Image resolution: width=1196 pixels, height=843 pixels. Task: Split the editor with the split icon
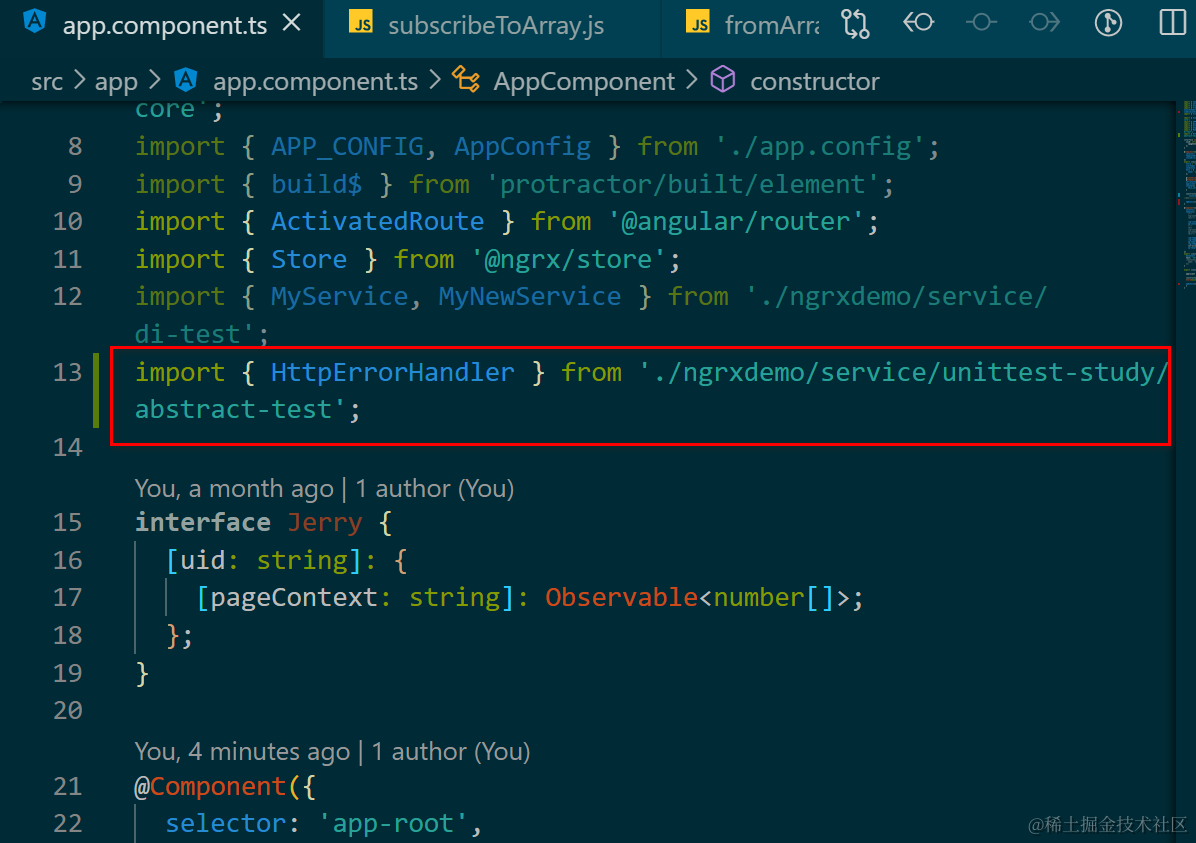(x=1172, y=23)
